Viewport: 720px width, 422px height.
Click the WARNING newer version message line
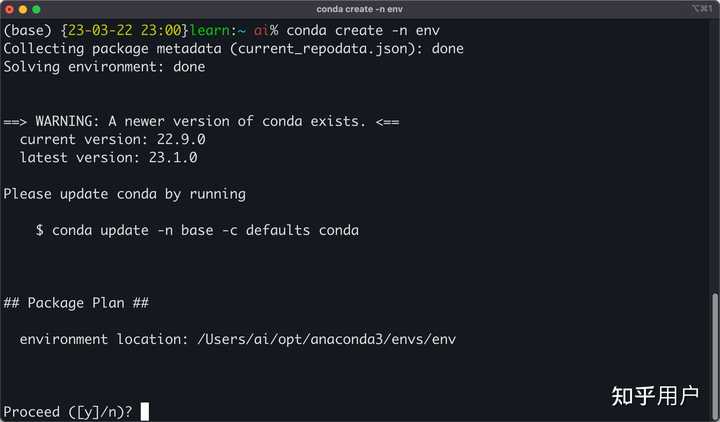(x=201, y=121)
